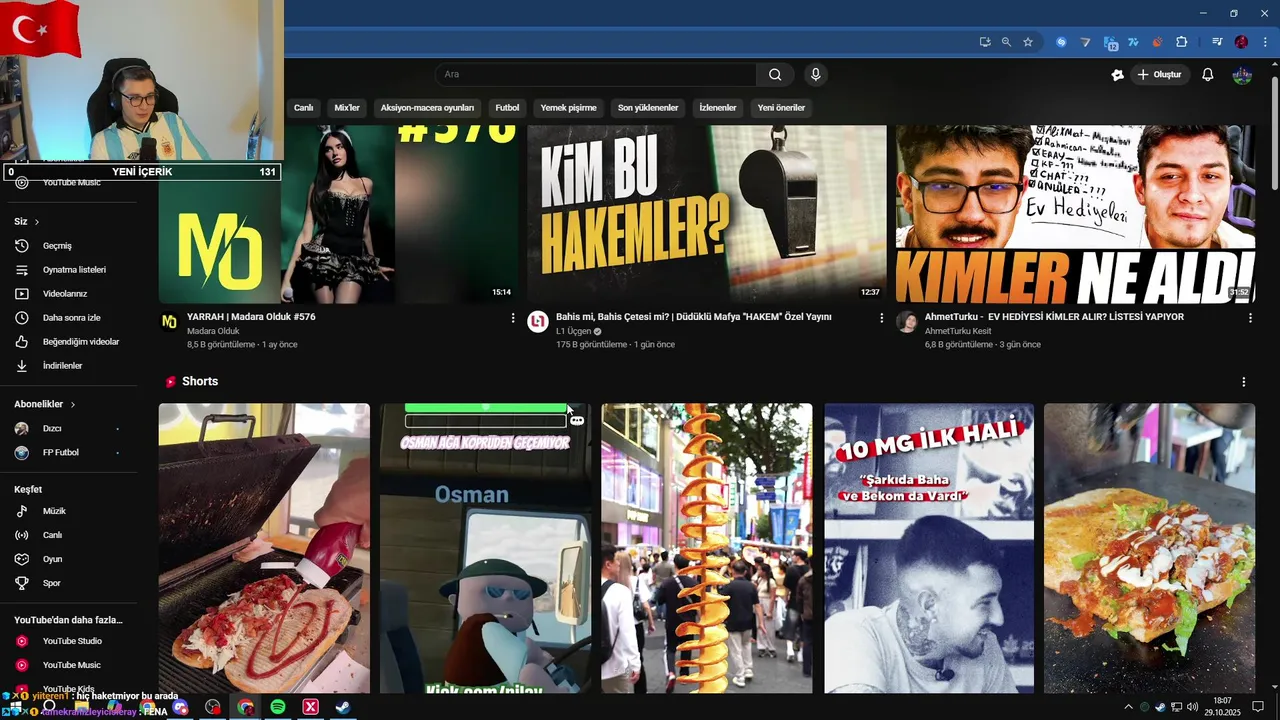Open options for AhmetTurku EV HEDİYESİ video
1280x720 pixels.
[x=1250, y=318]
